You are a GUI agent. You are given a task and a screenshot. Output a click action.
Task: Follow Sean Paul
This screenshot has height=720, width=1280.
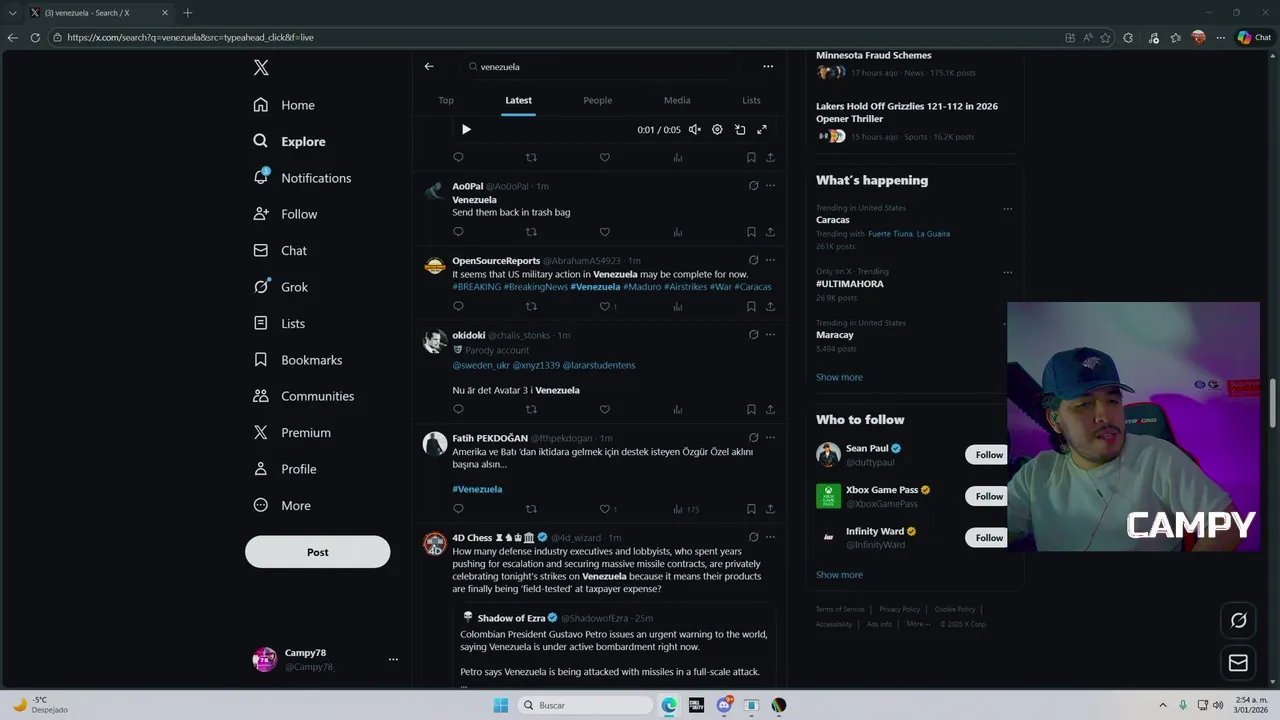pos(988,455)
